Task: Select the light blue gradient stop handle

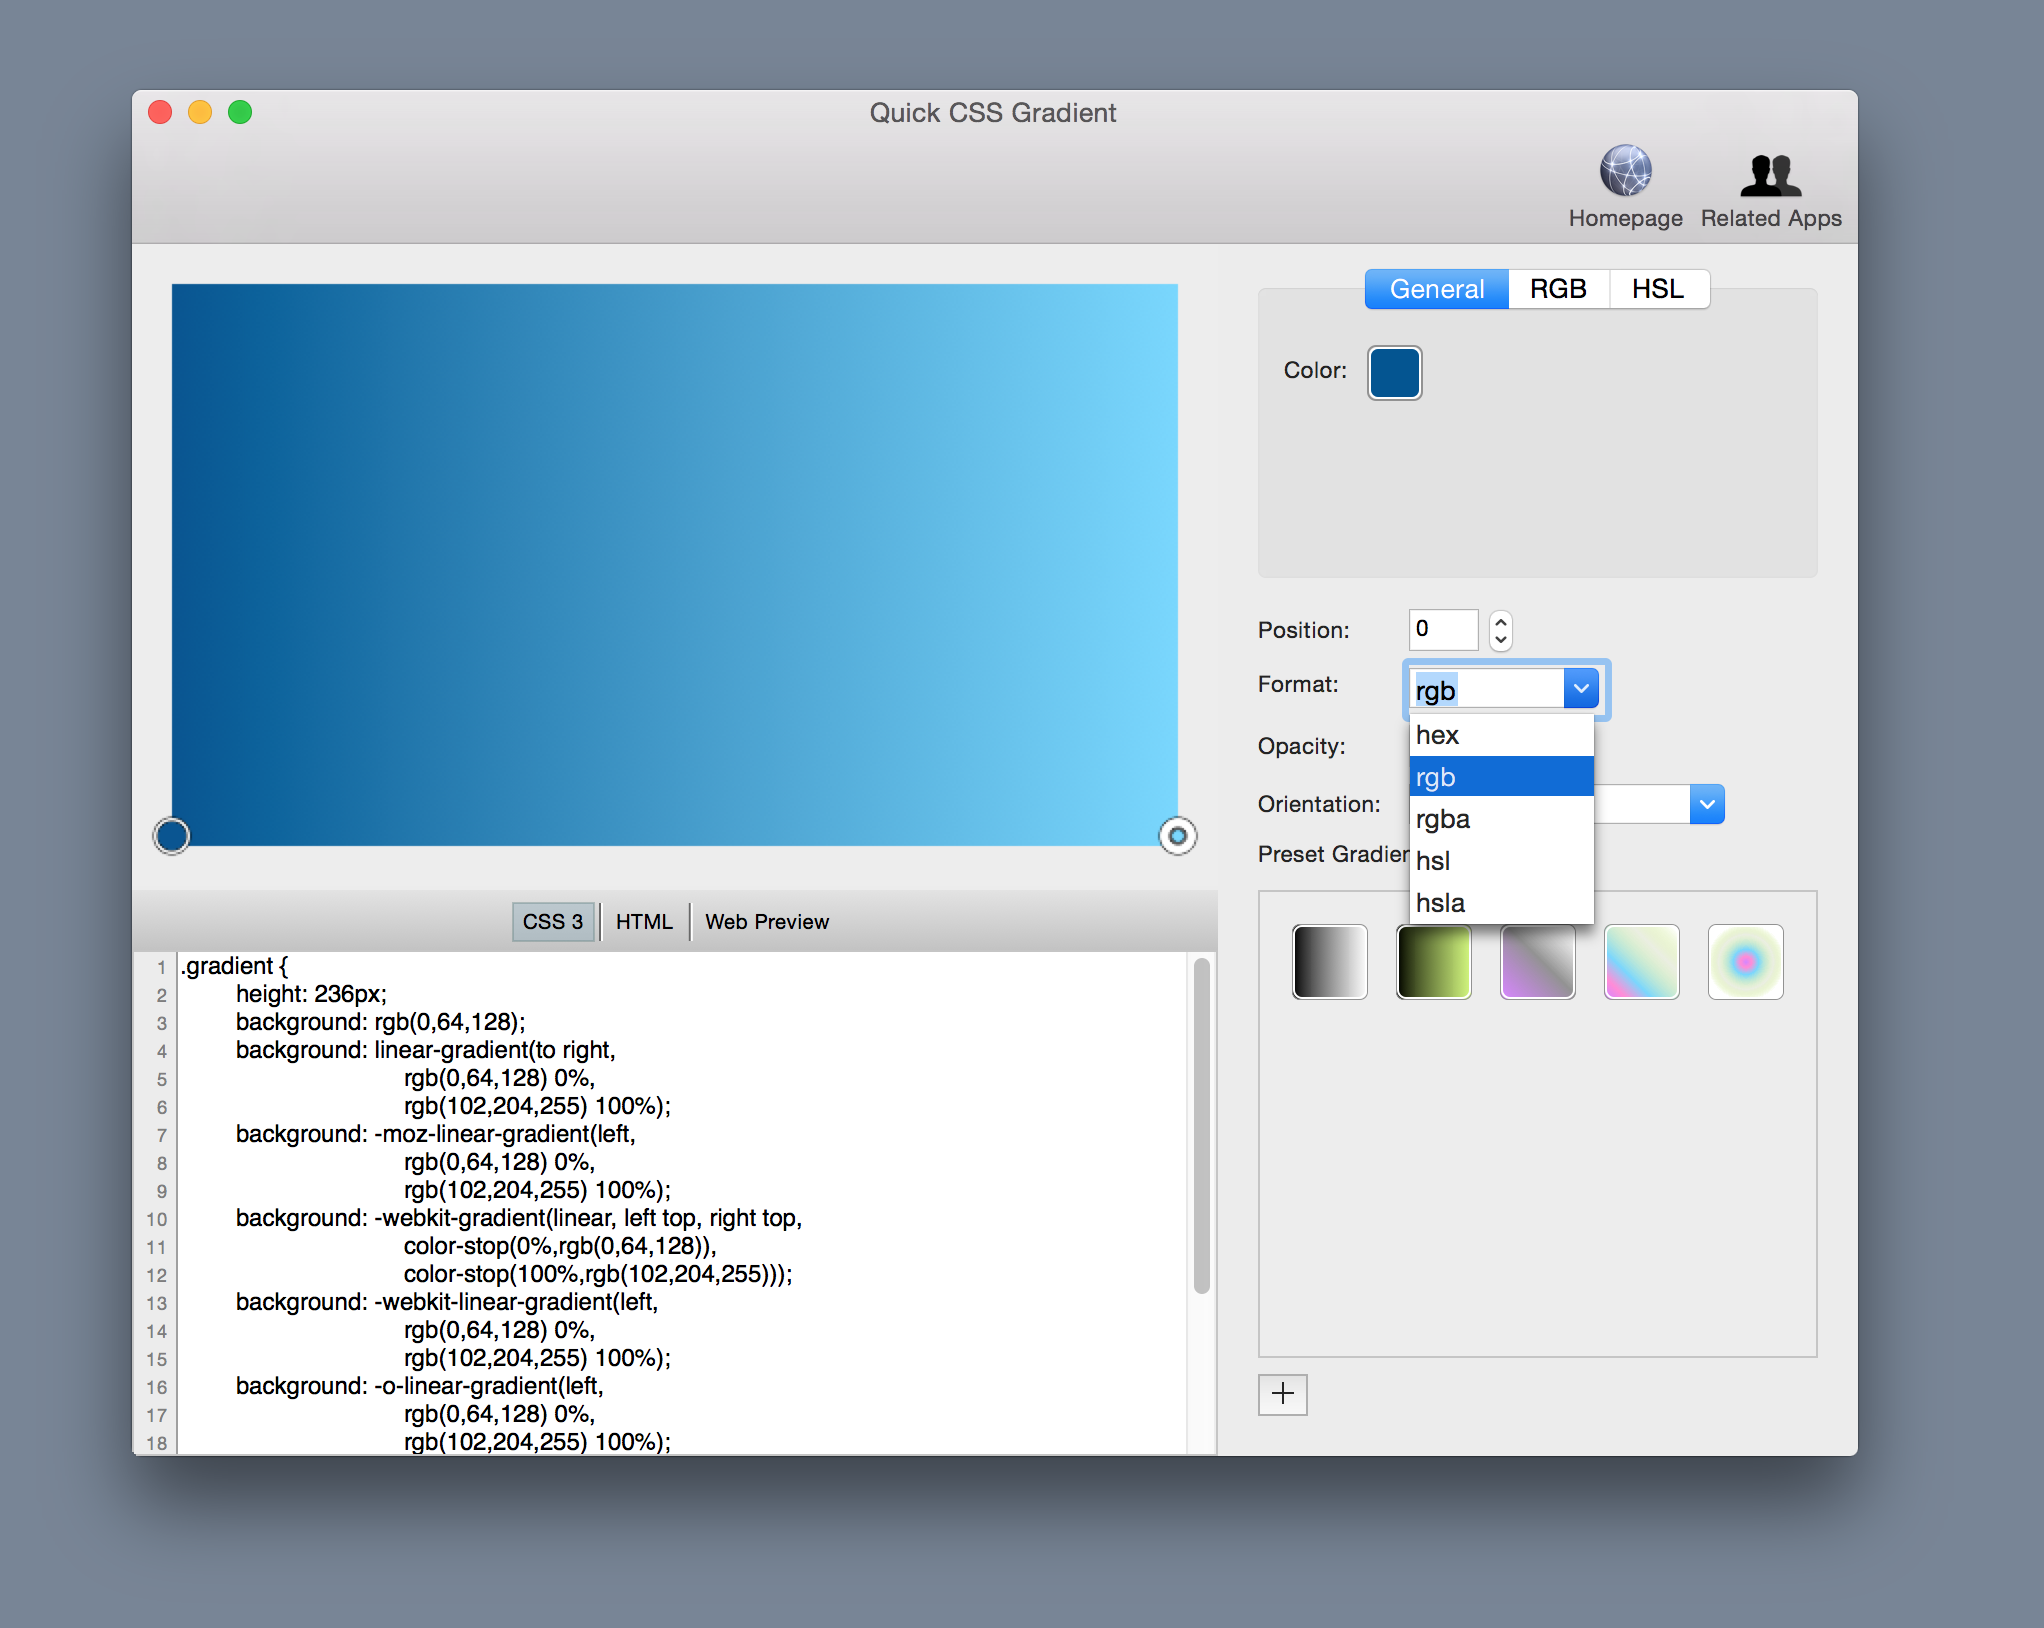Action: (x=1177, y=836)
